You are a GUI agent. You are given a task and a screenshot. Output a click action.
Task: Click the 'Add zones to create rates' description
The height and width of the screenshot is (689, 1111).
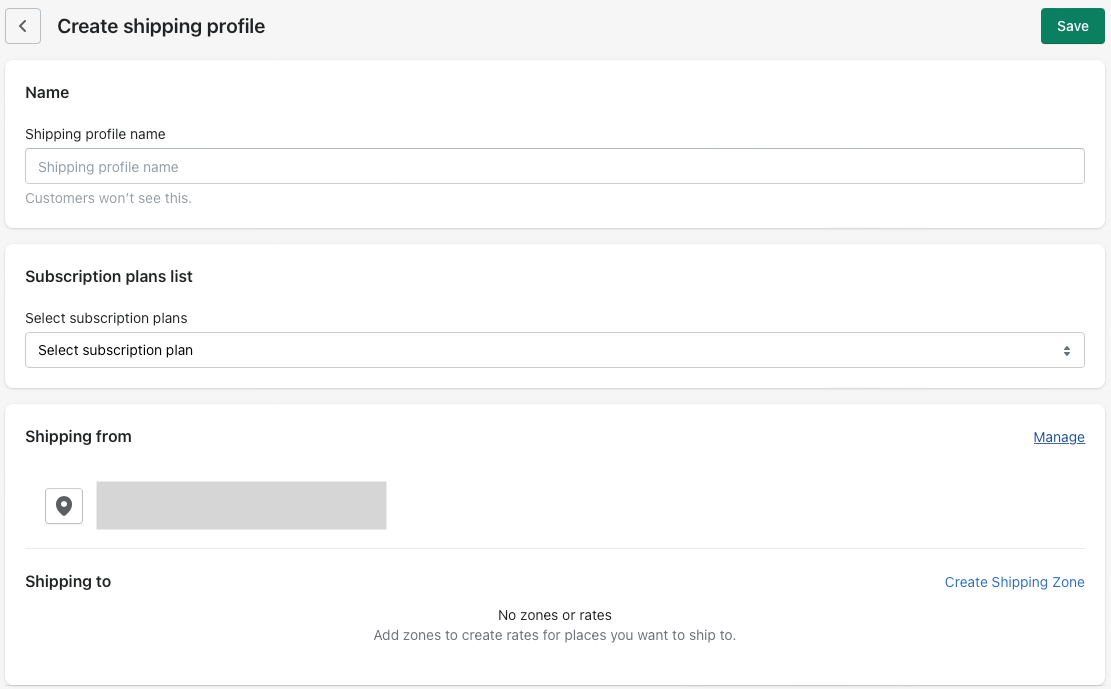554,635
